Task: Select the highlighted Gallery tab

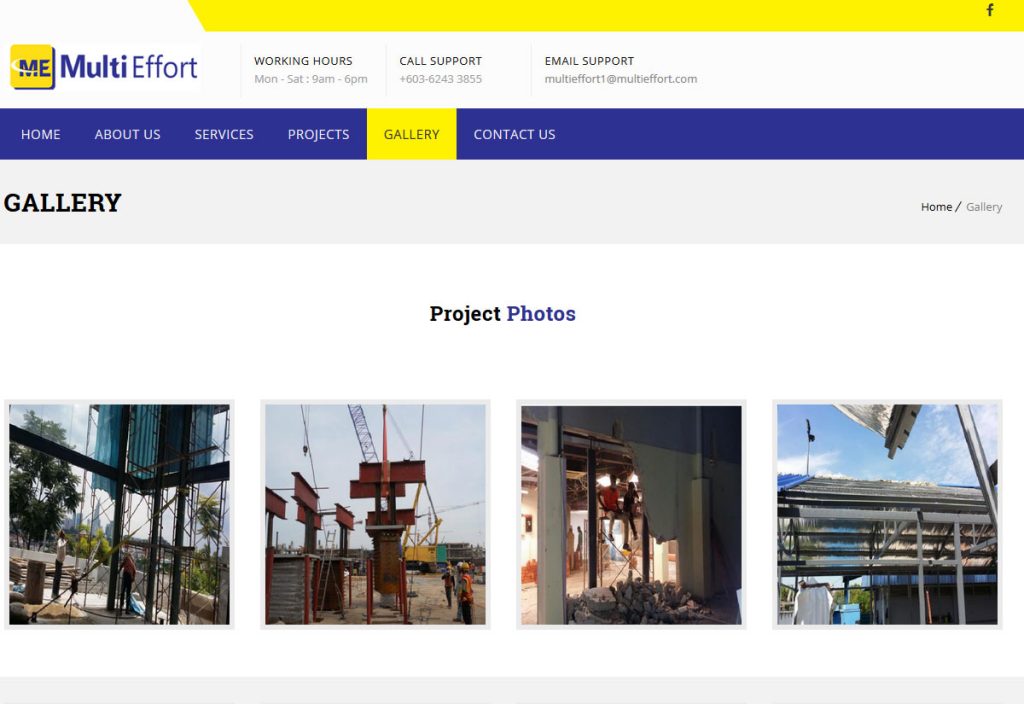Action: 411,134
